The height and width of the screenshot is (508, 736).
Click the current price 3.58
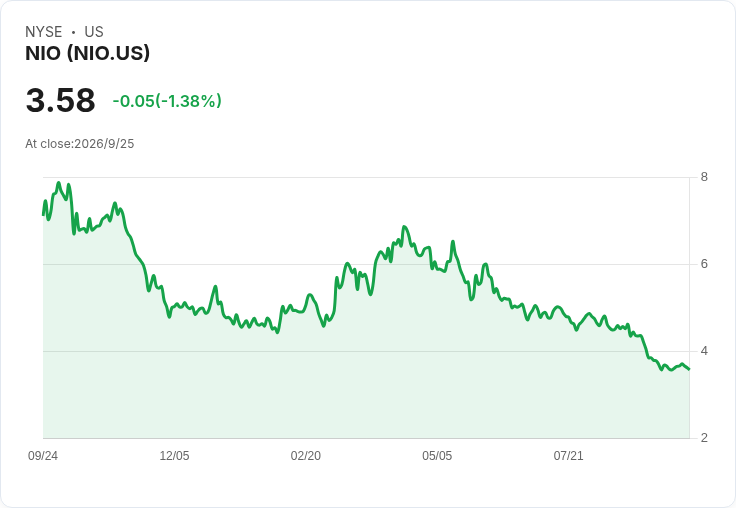[60, 100]
